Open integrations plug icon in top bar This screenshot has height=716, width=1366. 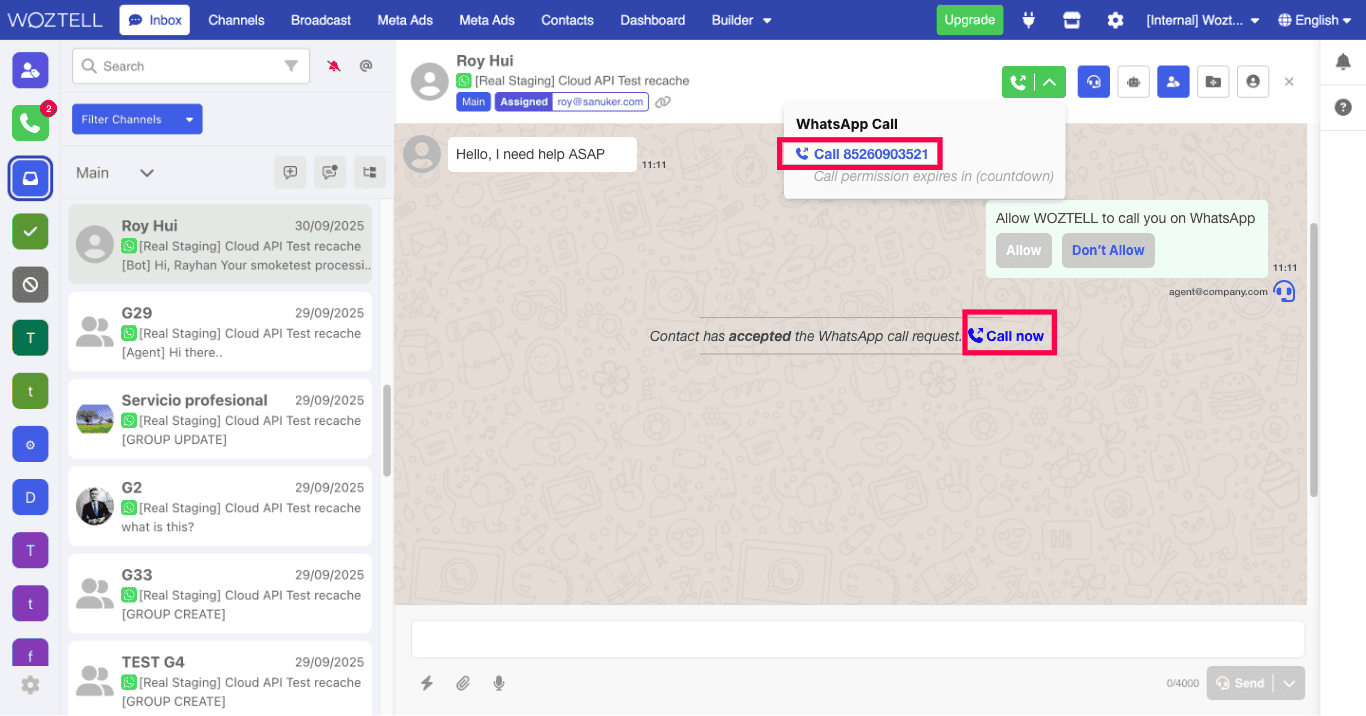(x=1029, y=20)
